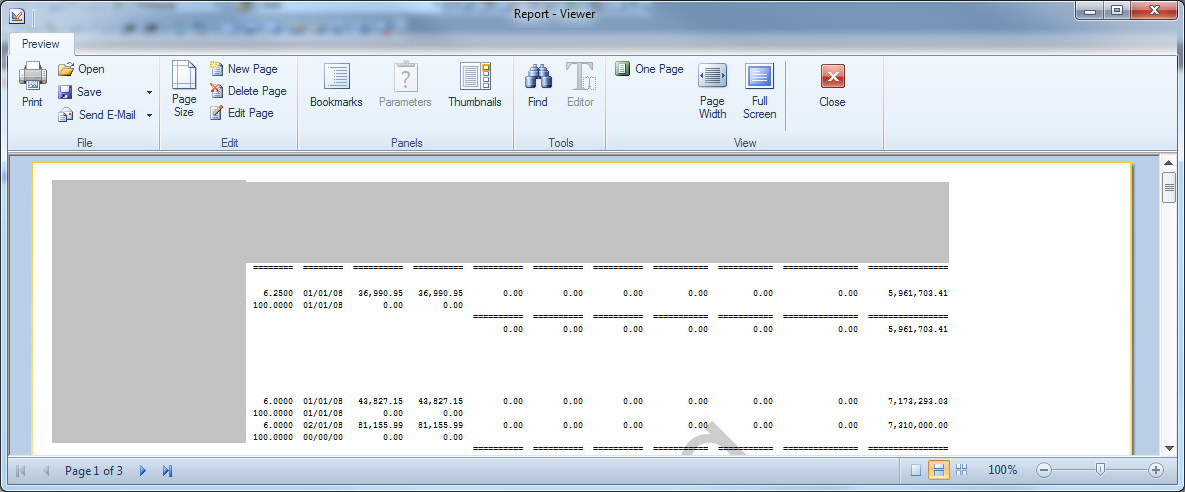Click Send E-Mail icon
The width and height of the screenshot is (1185, 492).
[x=66, y=115]
